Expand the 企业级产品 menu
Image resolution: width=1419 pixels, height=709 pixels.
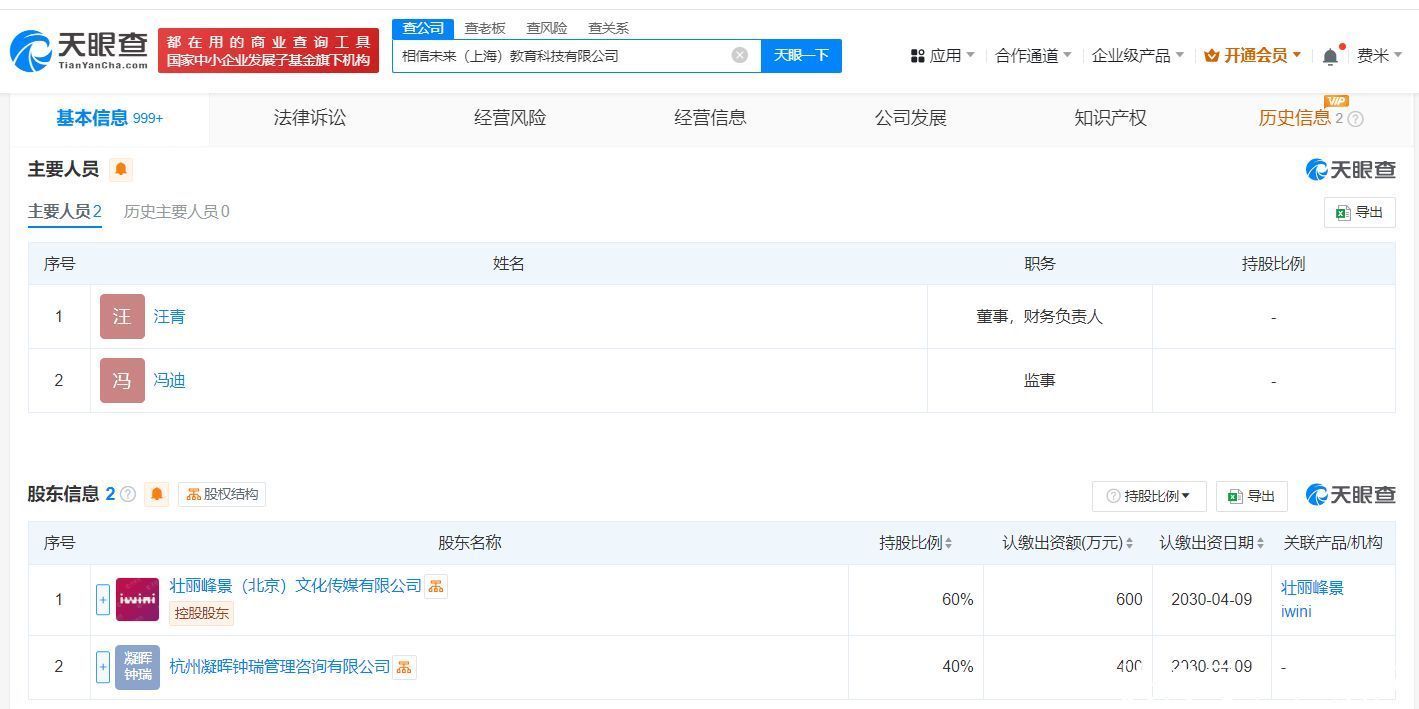(1137, 56)
